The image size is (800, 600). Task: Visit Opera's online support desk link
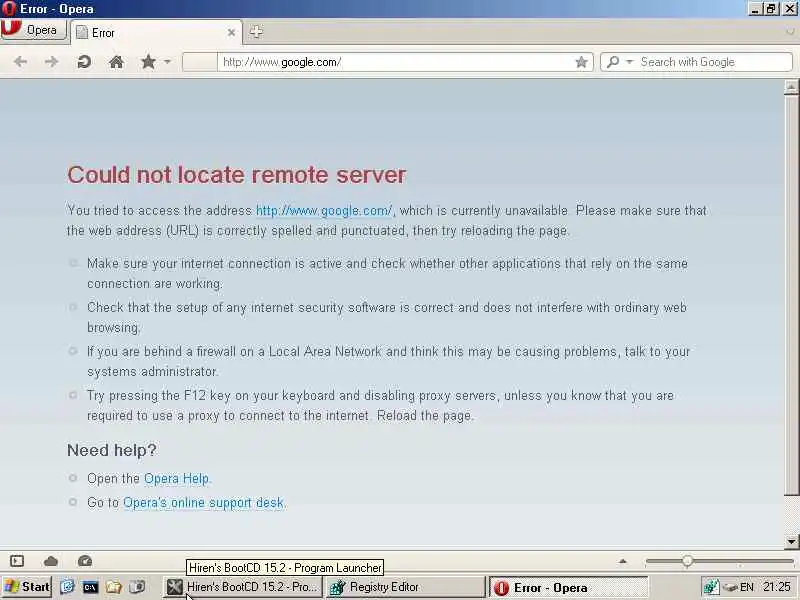203,503
